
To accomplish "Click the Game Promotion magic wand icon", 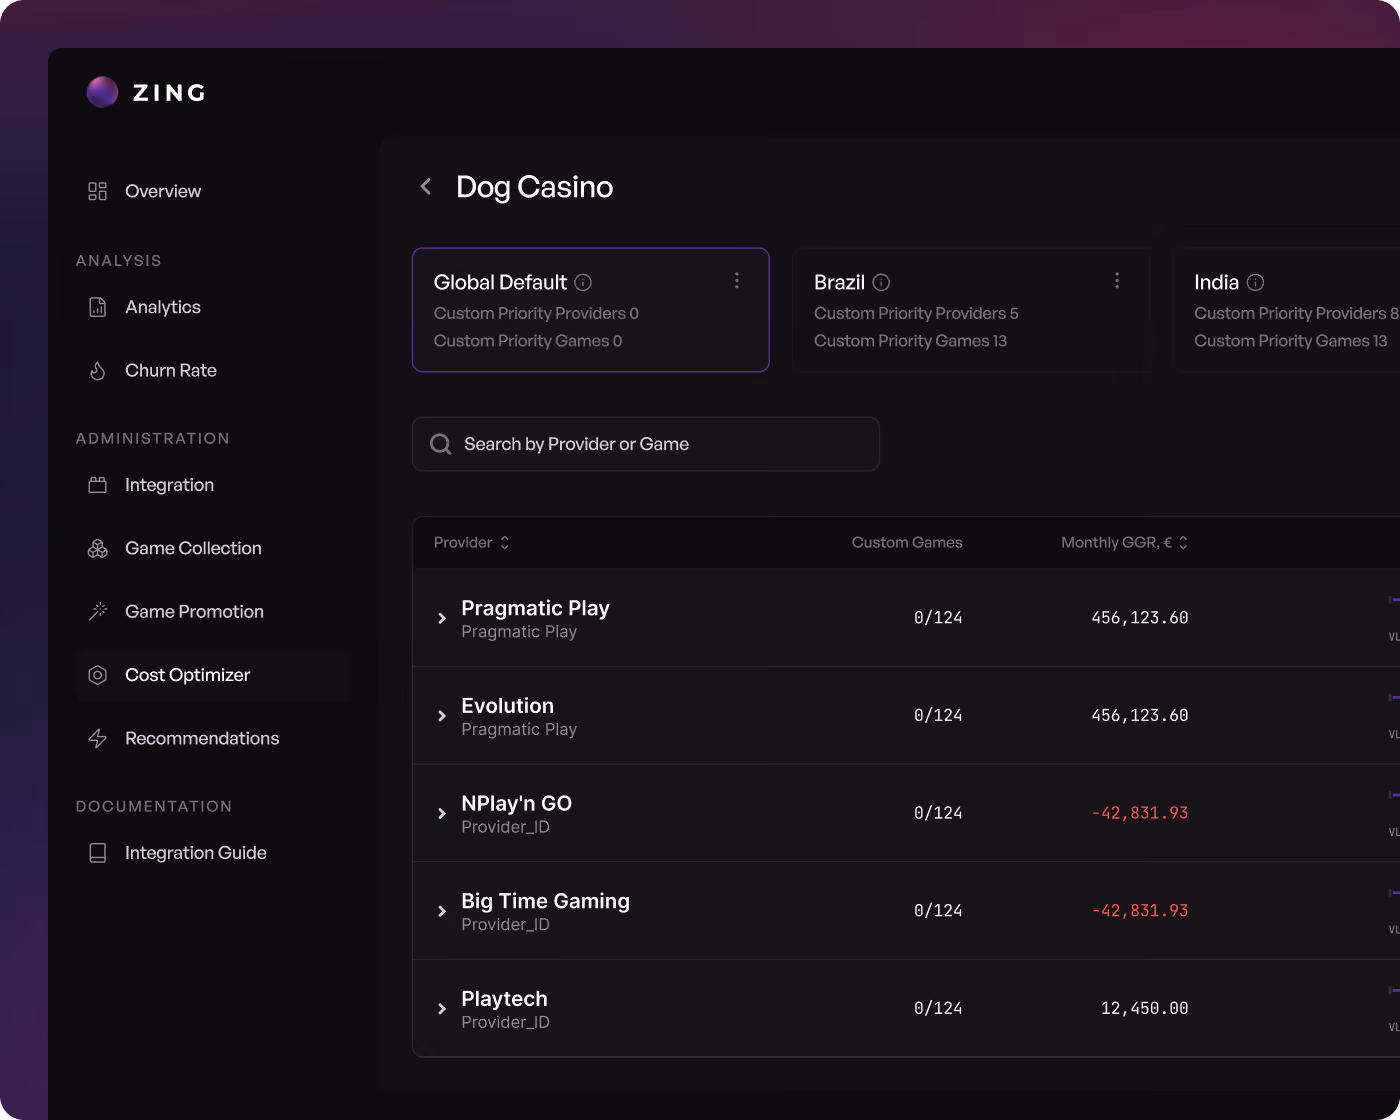I will coord(97,611).
